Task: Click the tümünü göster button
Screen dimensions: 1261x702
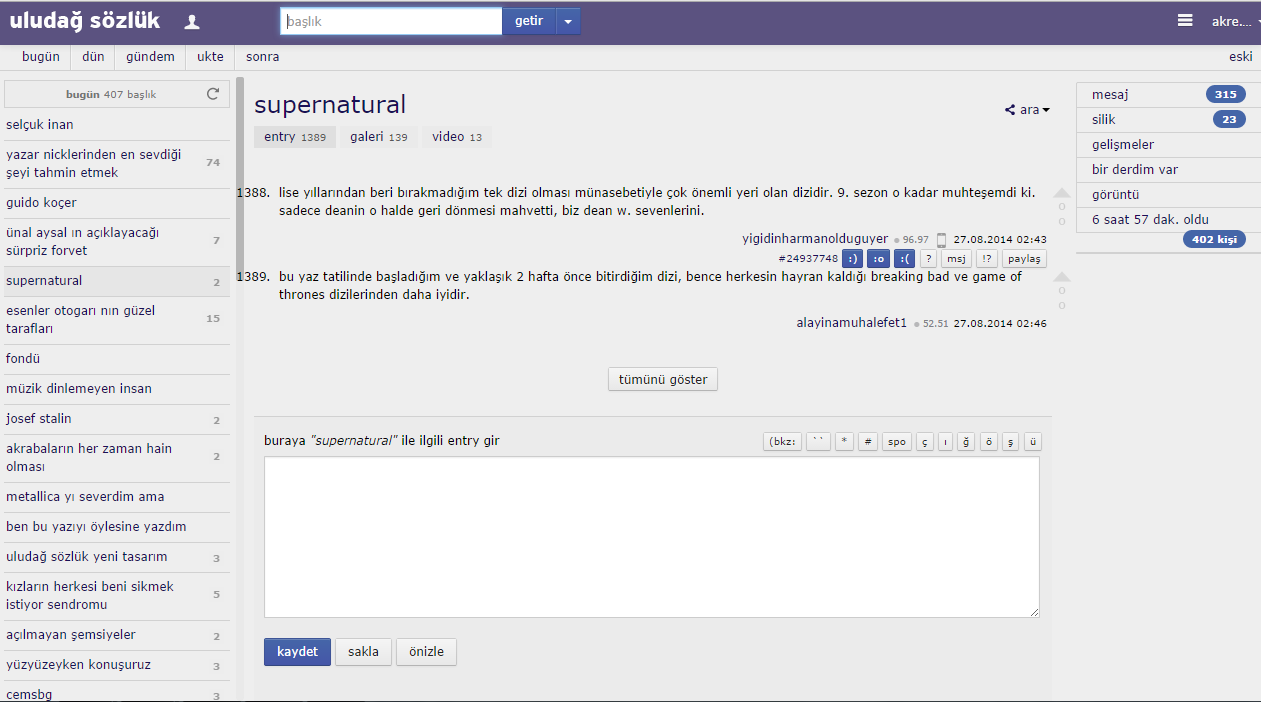Action: click(x=663, y=379)
